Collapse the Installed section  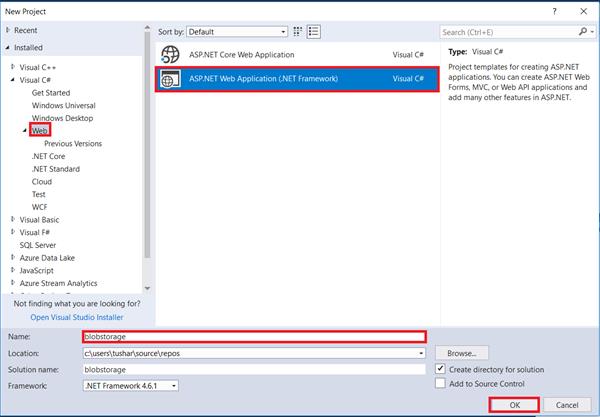(x=7, y=46)
